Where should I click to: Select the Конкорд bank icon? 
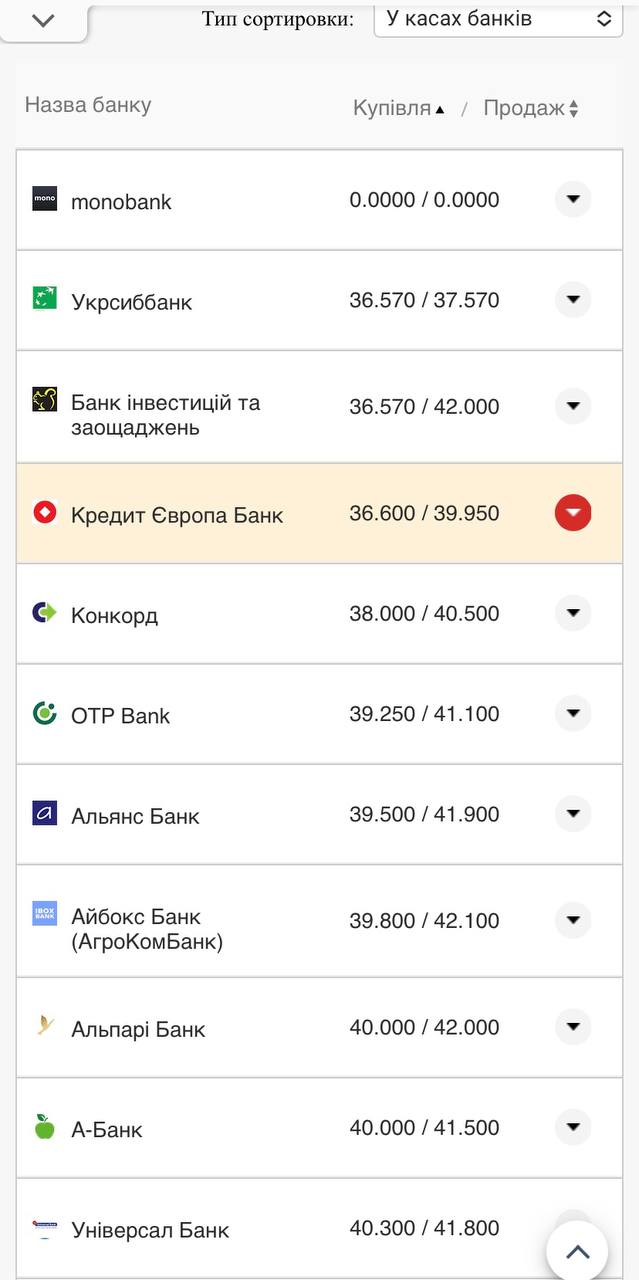(44, 613)
